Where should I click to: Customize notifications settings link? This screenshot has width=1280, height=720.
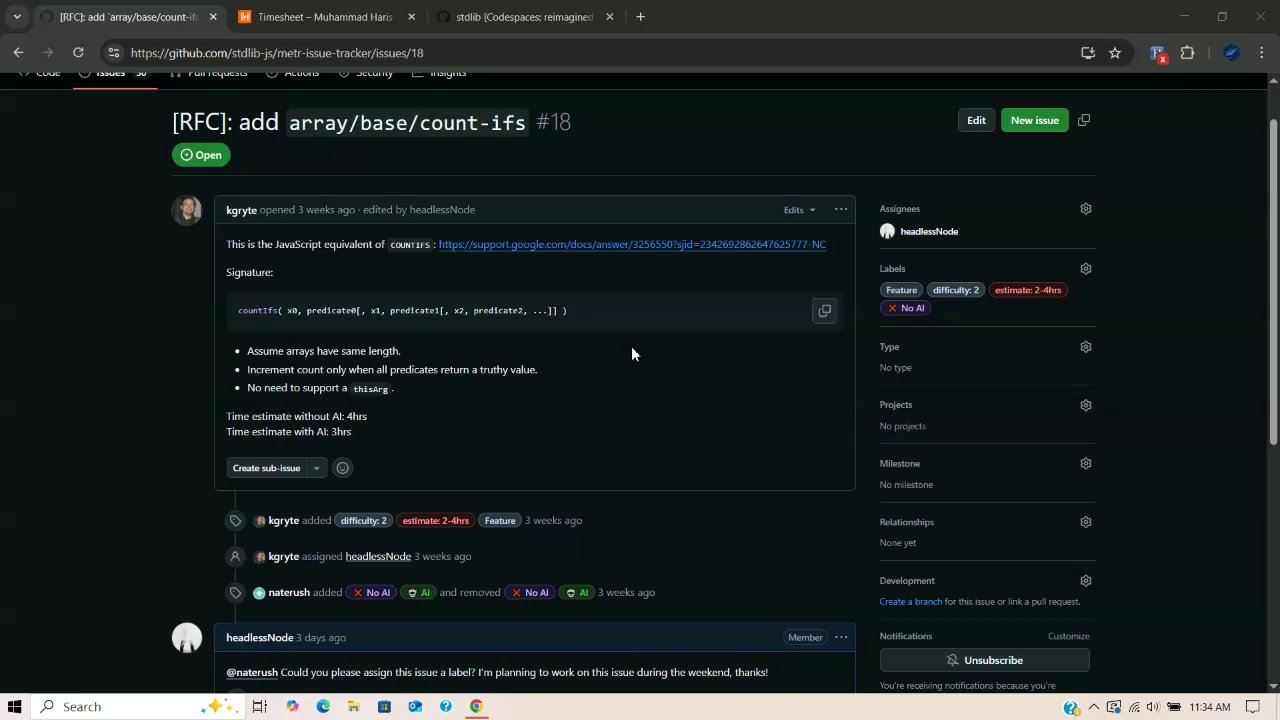[1068, 636]
